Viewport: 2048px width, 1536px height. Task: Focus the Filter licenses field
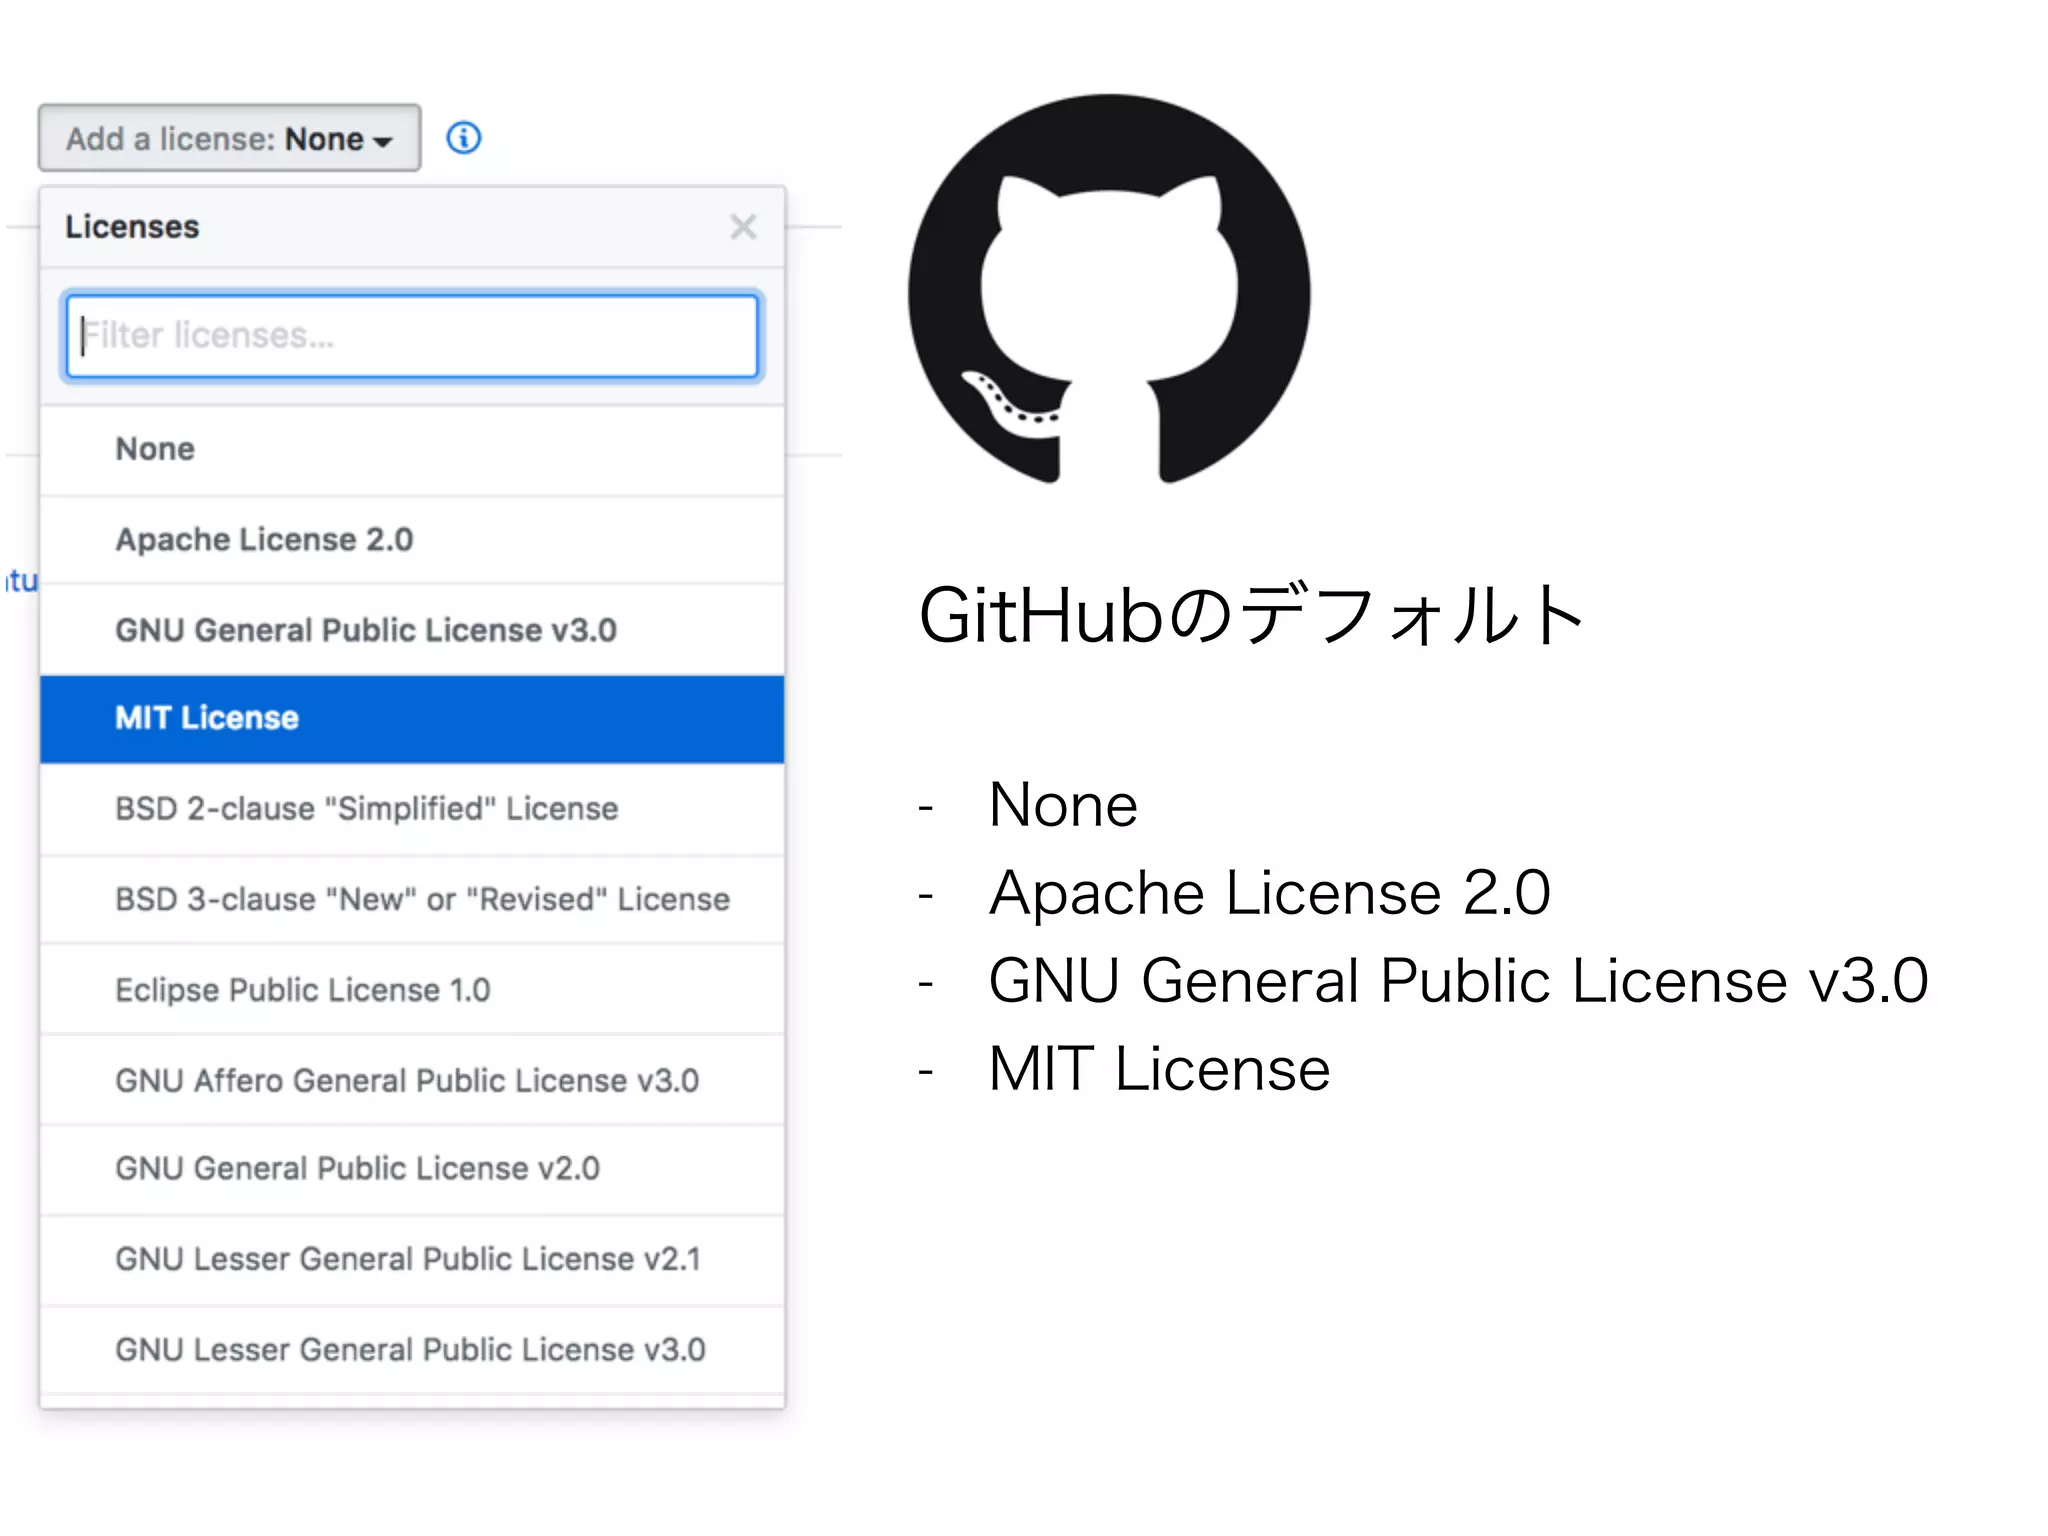(x=412, y=336)
